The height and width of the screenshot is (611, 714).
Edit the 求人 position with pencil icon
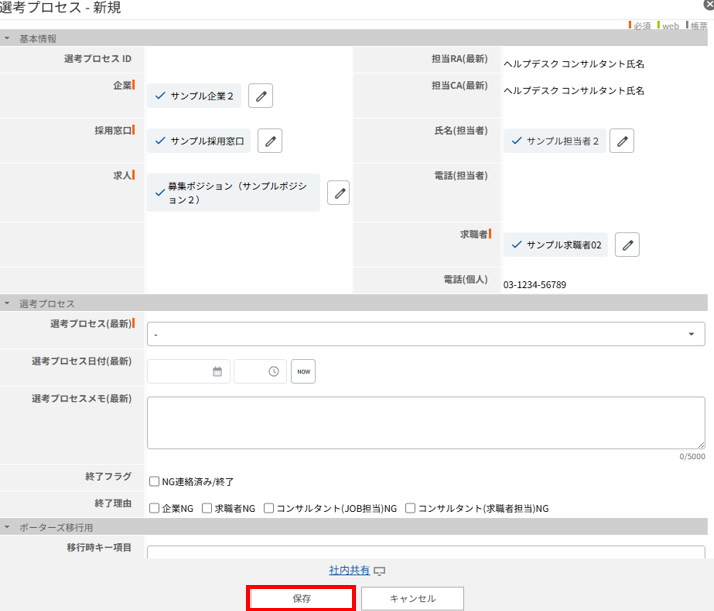[339, 193]
